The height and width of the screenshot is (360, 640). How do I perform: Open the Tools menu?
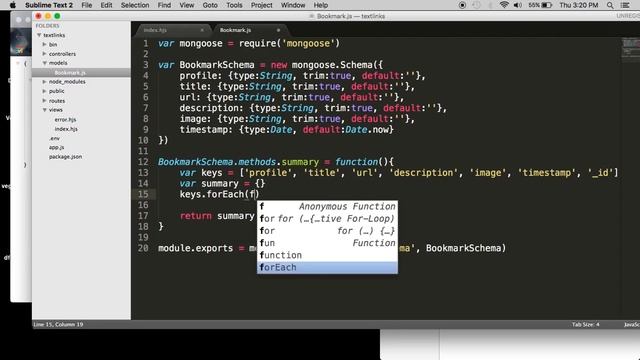[x=234, y=5]
